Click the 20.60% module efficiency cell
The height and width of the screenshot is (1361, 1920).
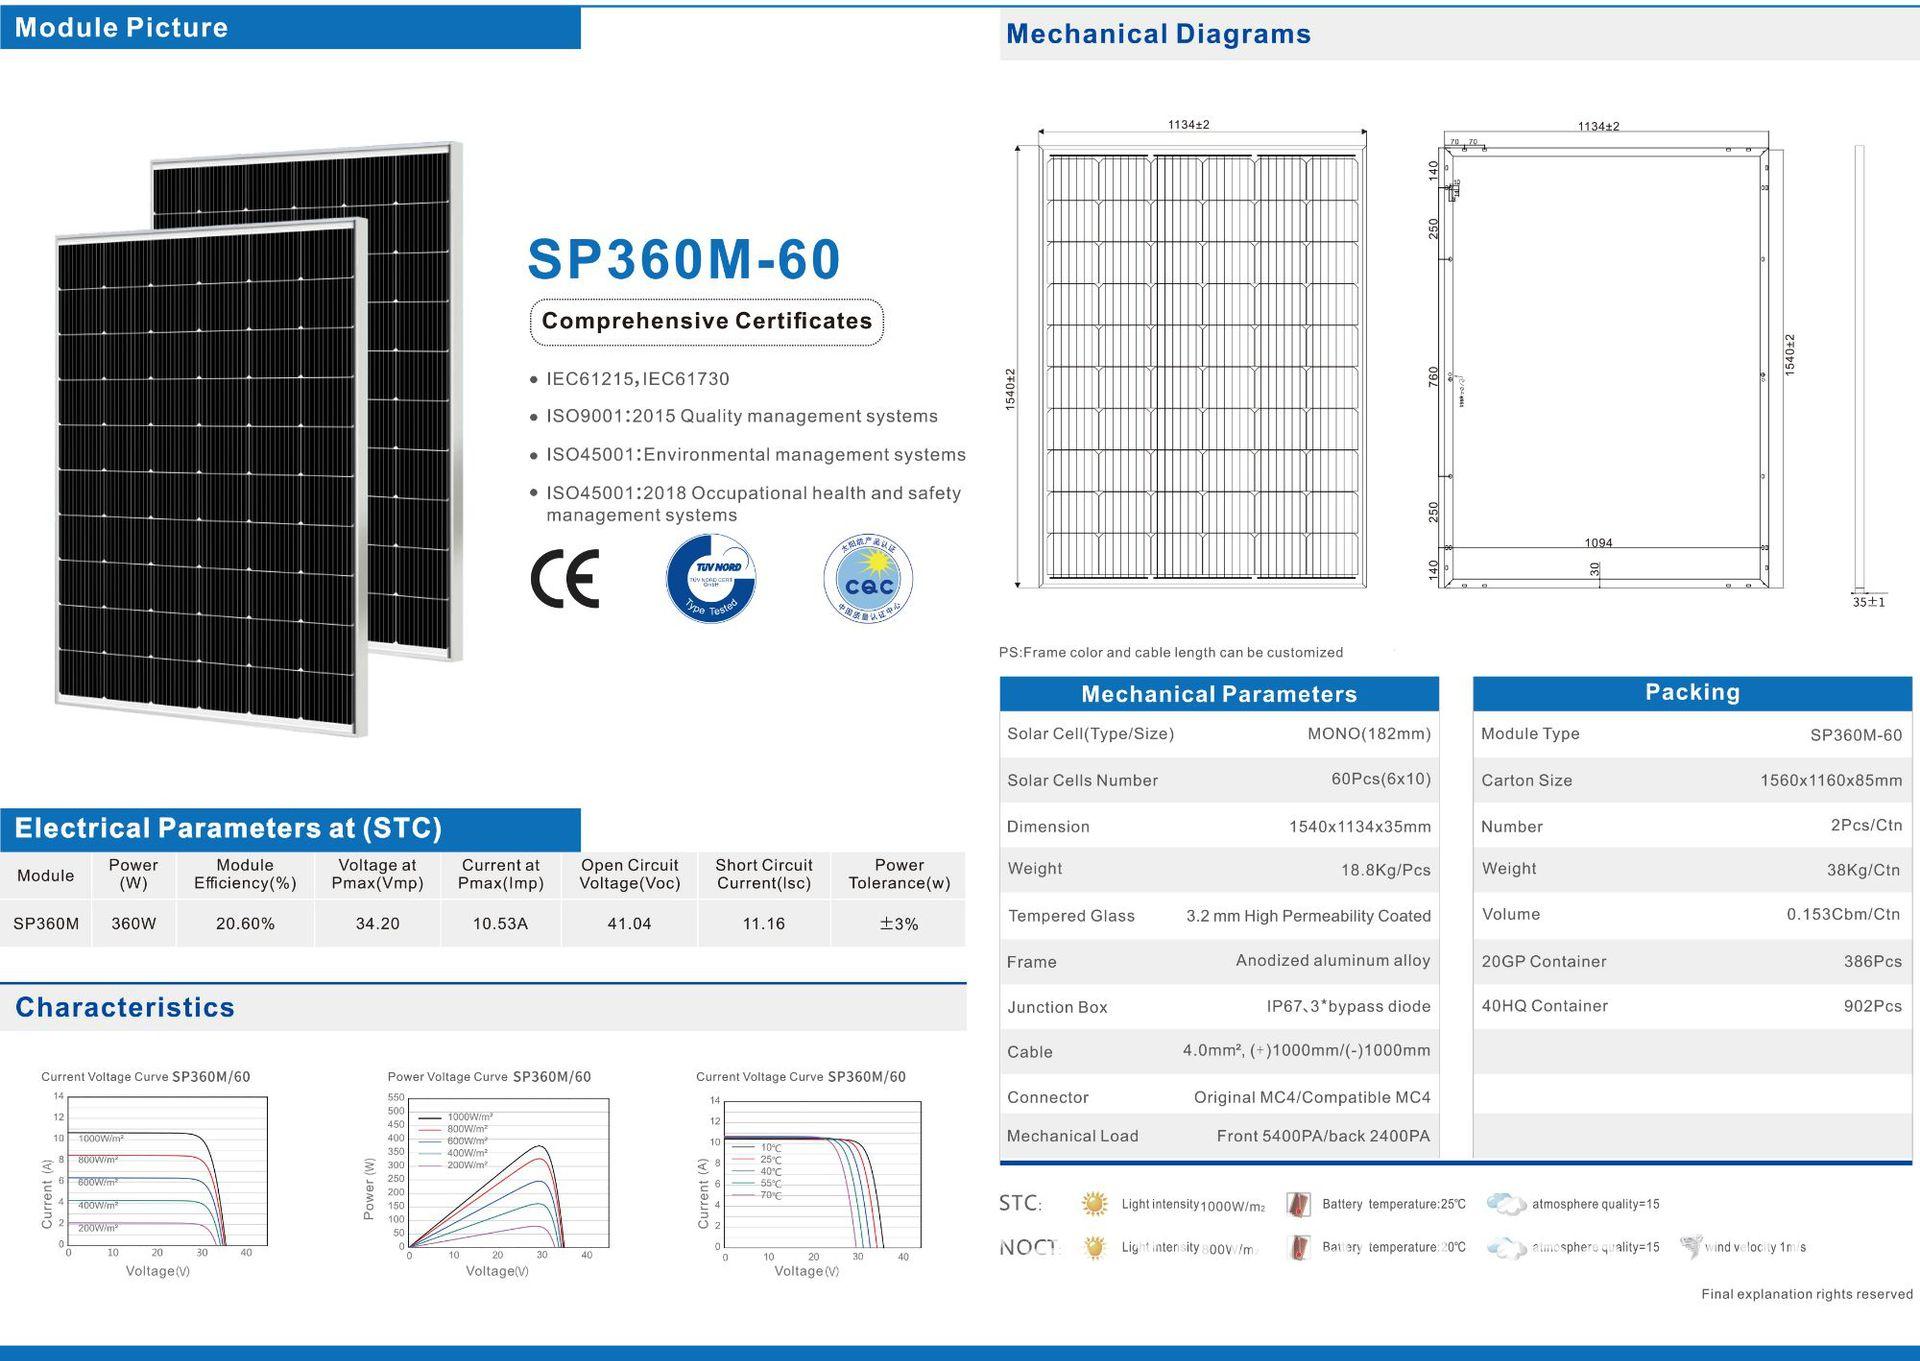245,923
